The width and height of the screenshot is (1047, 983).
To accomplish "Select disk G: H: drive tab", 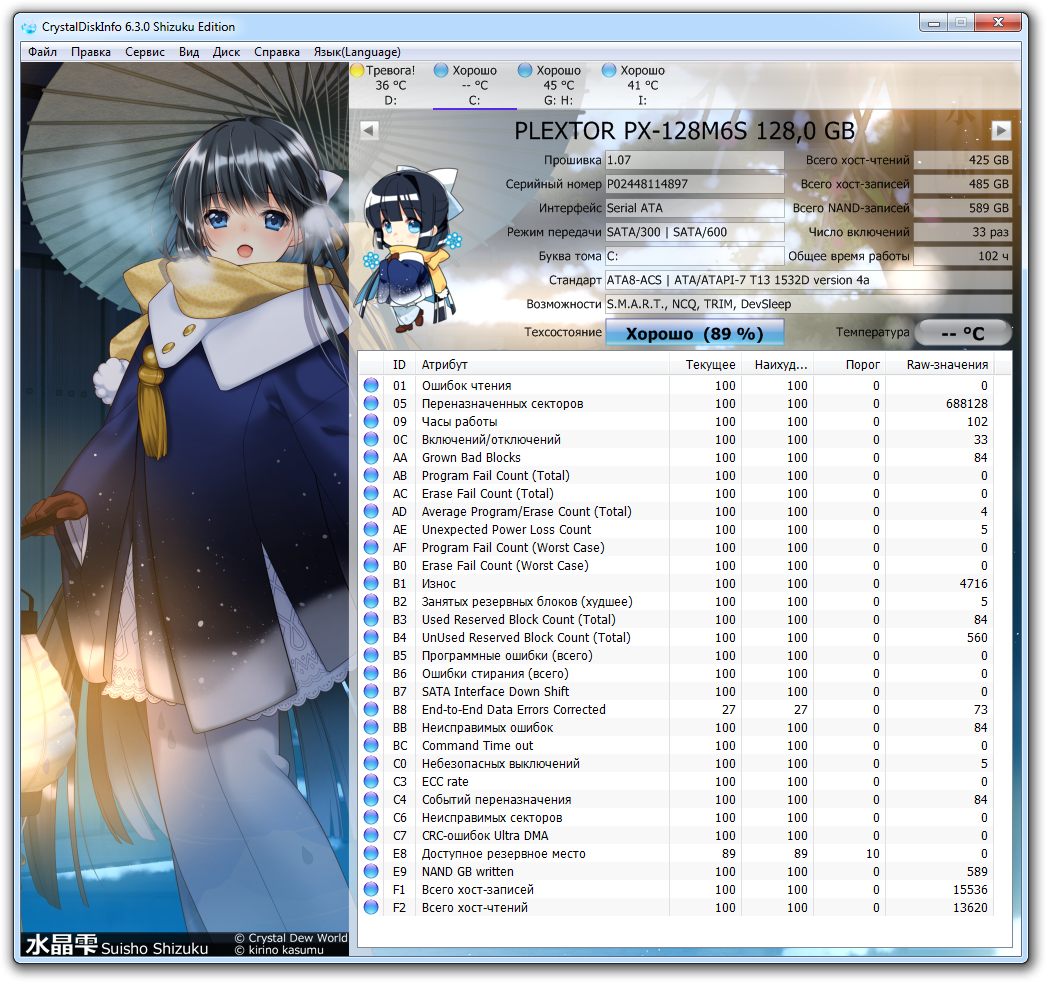I will 558,85.
